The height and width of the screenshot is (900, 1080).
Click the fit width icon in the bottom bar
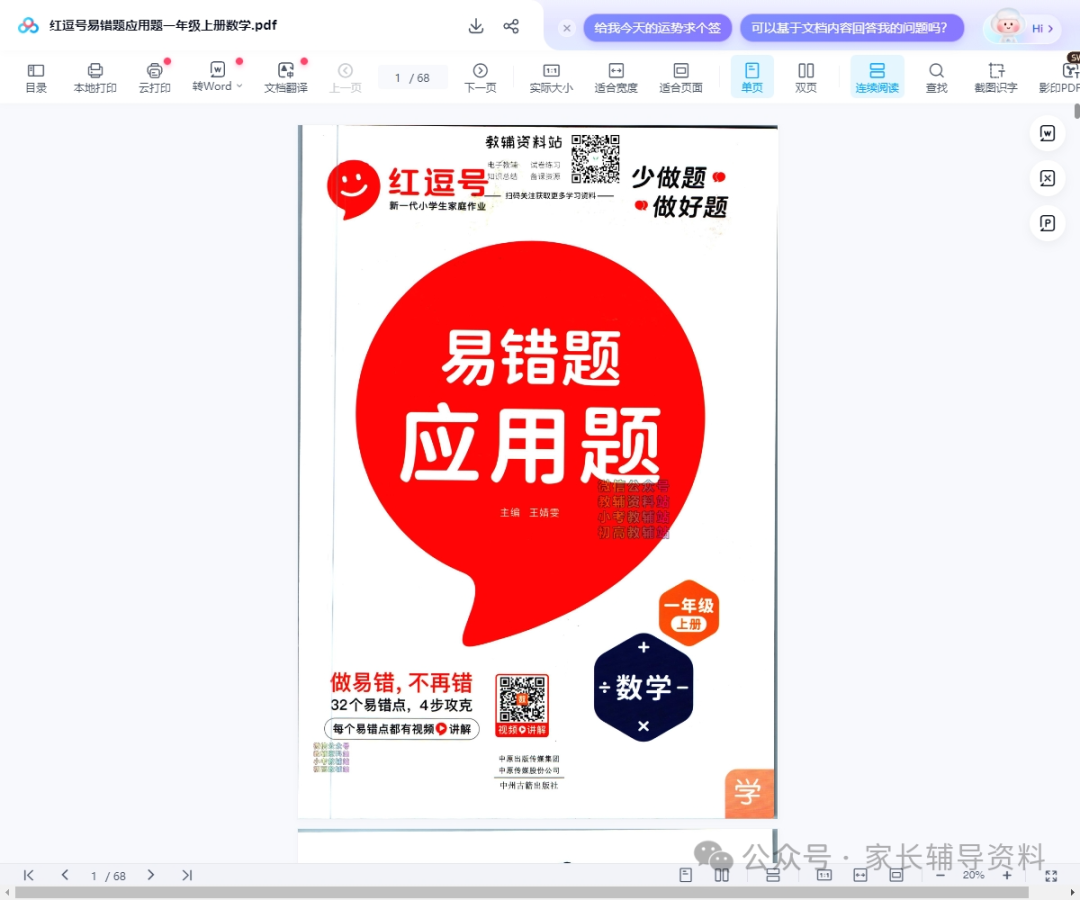click(860, 875)
